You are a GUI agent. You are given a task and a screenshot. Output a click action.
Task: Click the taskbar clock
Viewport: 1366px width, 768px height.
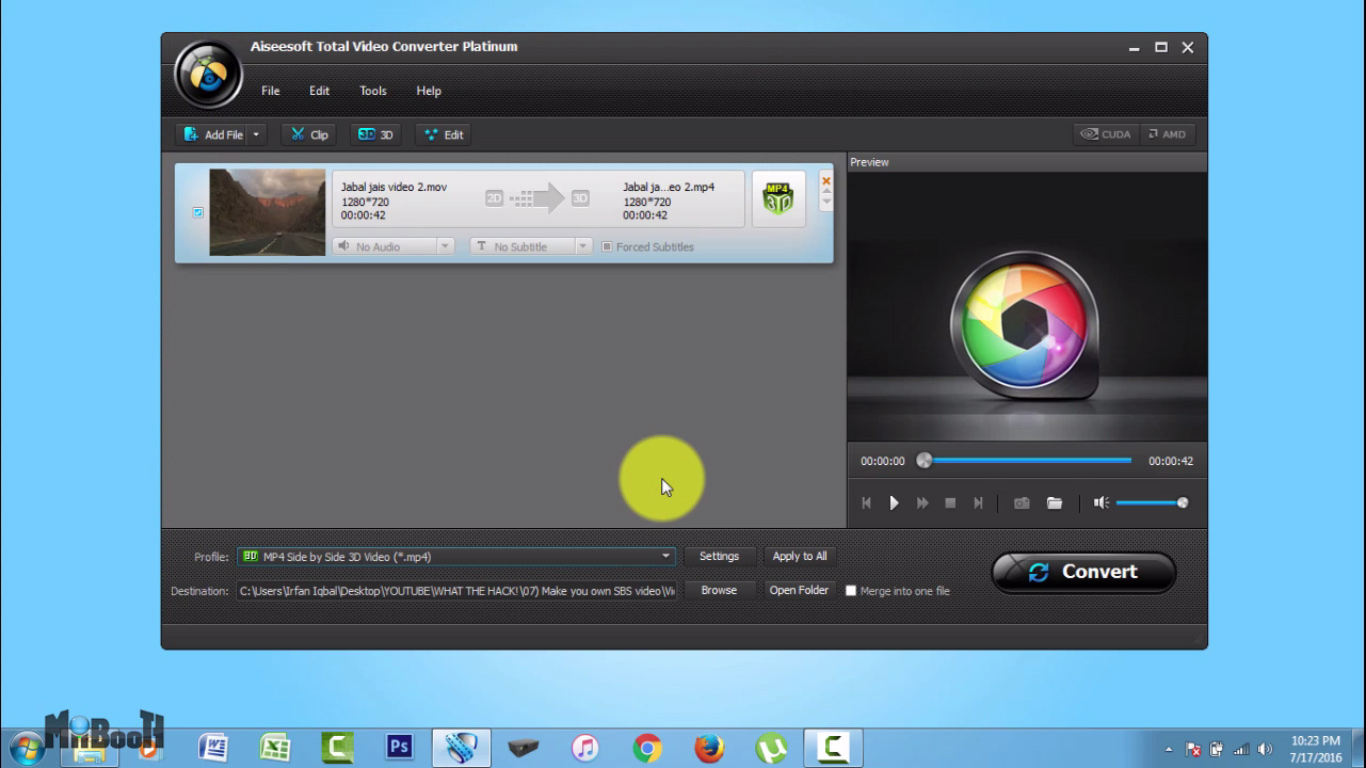click(1315, 749)
